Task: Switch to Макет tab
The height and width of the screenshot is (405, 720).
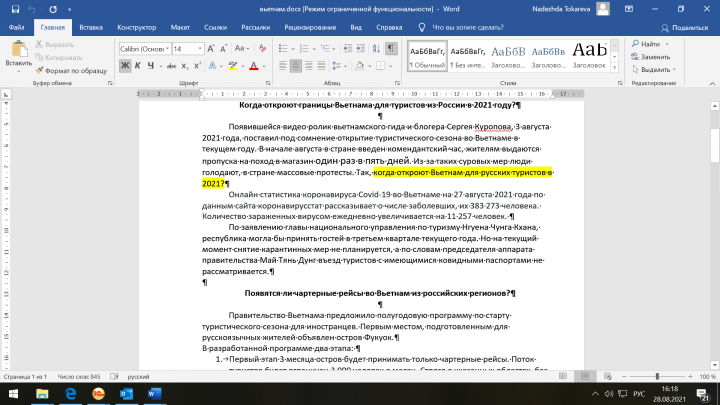Action: click(180, 28)
